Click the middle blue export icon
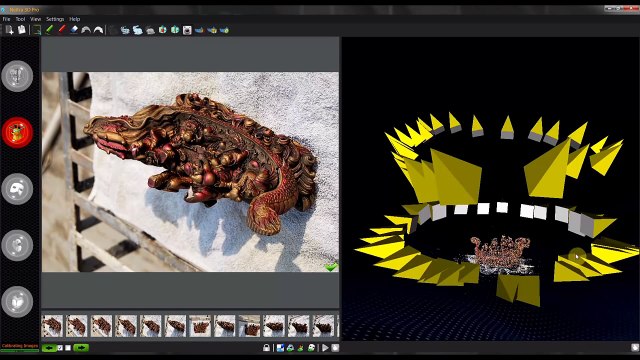The width and height of the screenshot is (640, 360). pyautogui.click(x=212, y=30)
